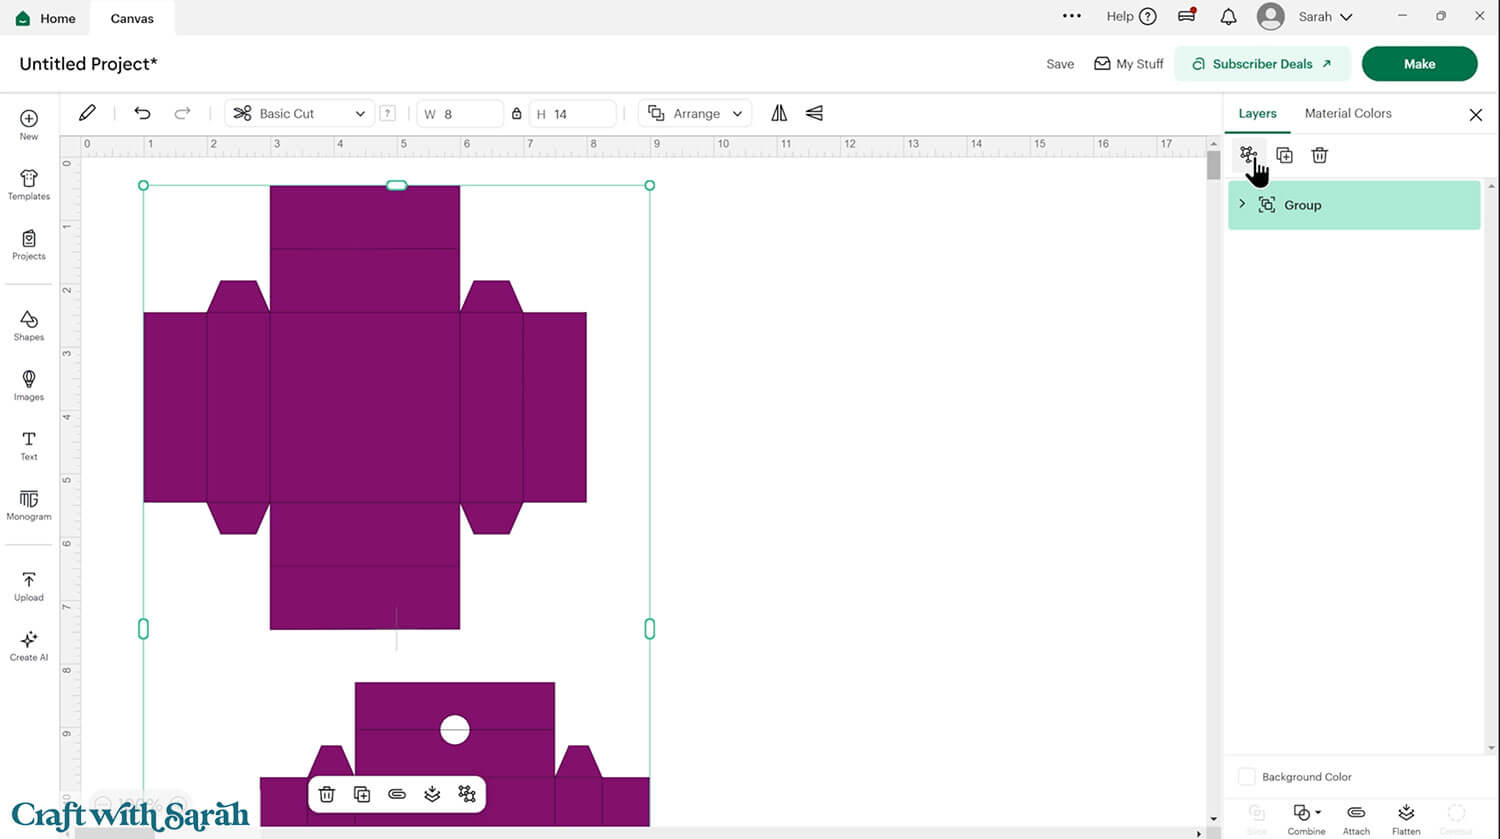Viewport: 1500px width, 839px height.
Task: Click the Upload icon
Action: coord(29,586)
